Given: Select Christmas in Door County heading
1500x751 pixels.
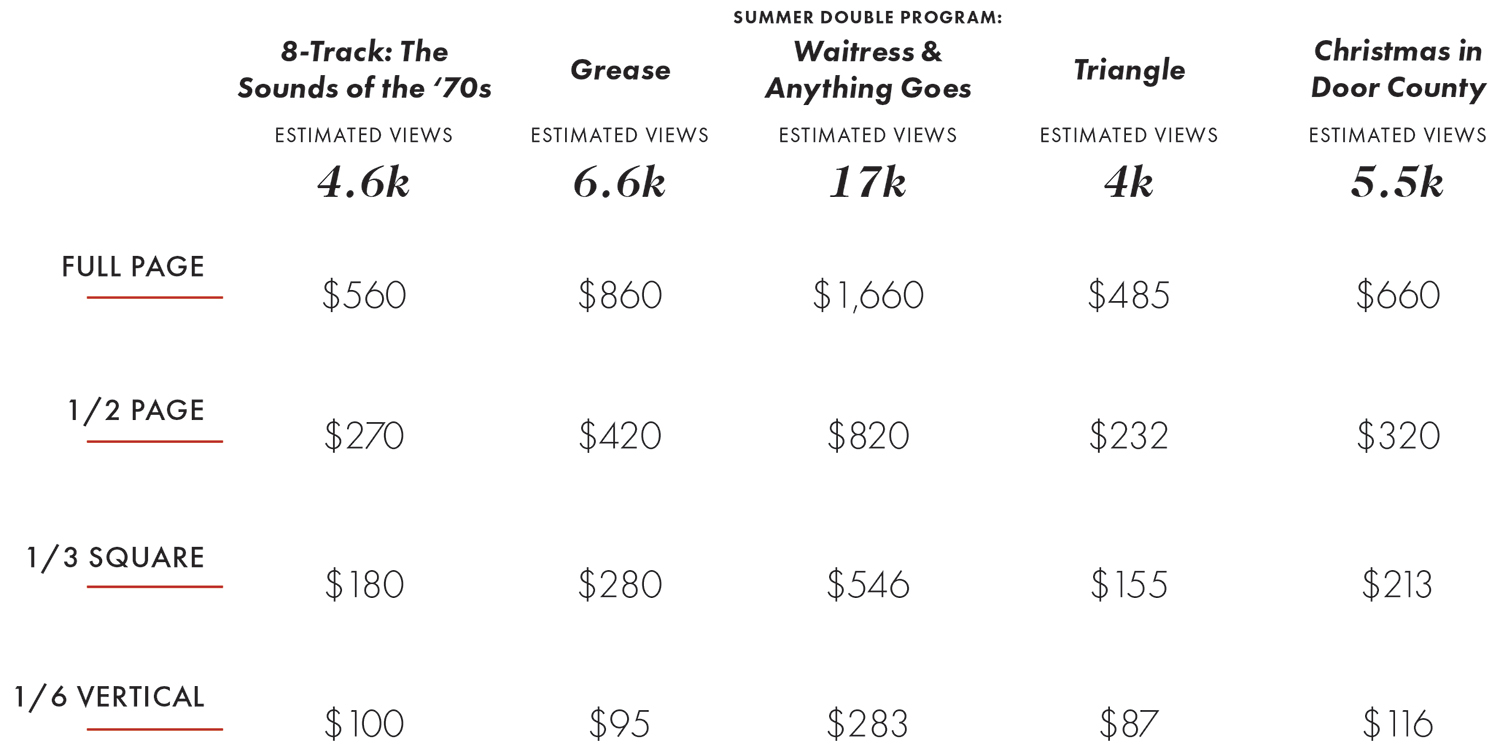Looking at the screenshot, I should 1397,69.
